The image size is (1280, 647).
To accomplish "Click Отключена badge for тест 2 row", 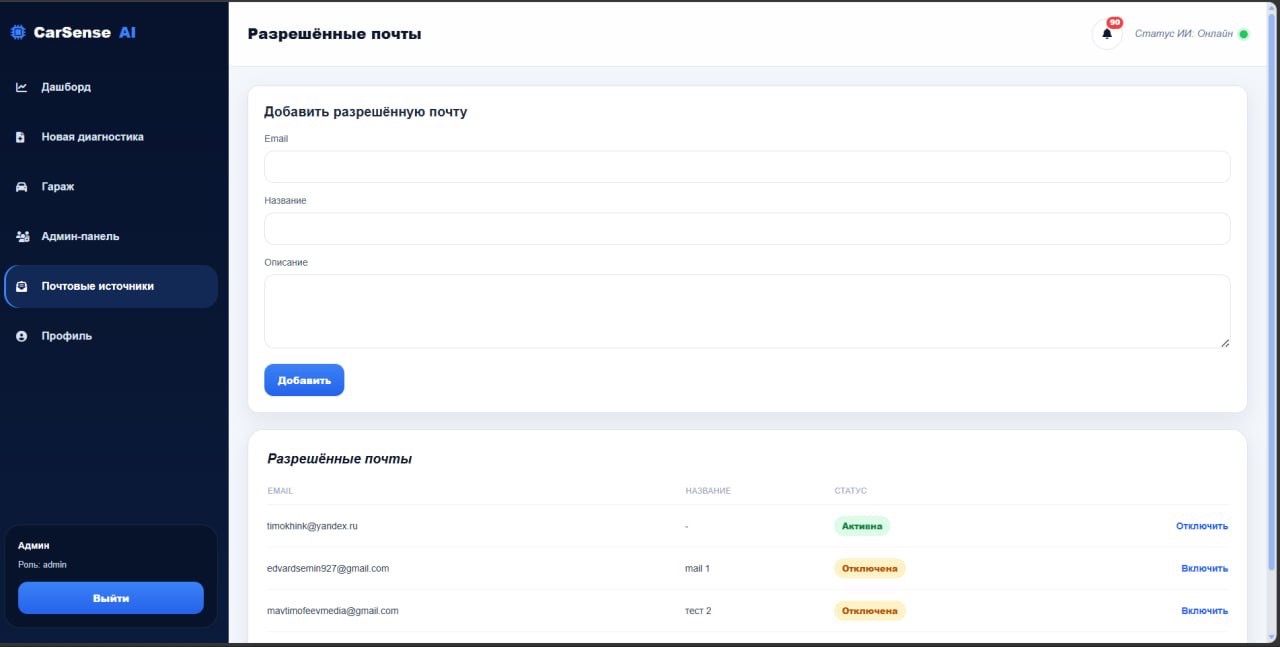I will (870, 610).
